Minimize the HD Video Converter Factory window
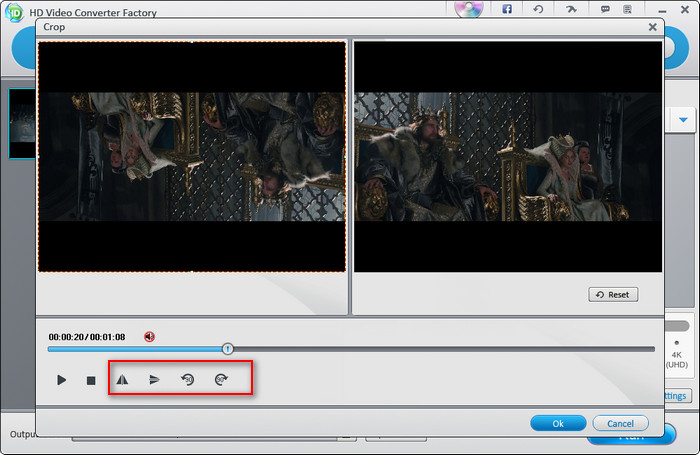Viewport: 700px width, 455px height. [x=662, y=11]
